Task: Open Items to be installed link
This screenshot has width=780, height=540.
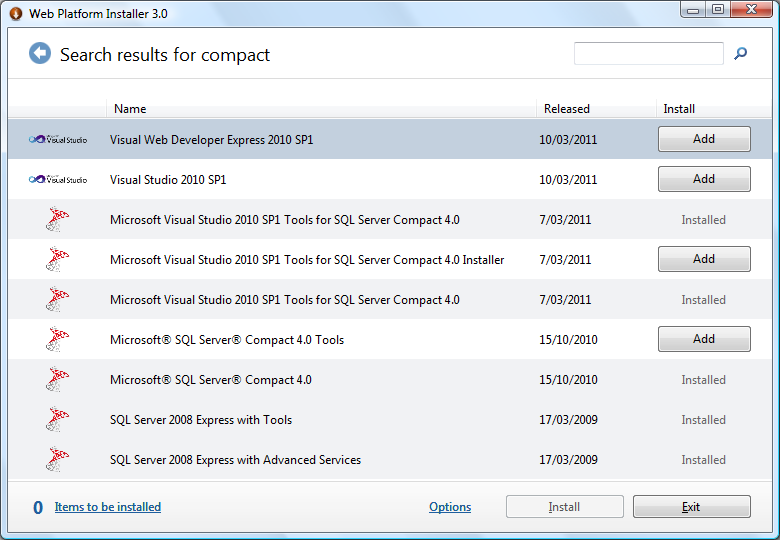Action: click(x=107, y=507)
